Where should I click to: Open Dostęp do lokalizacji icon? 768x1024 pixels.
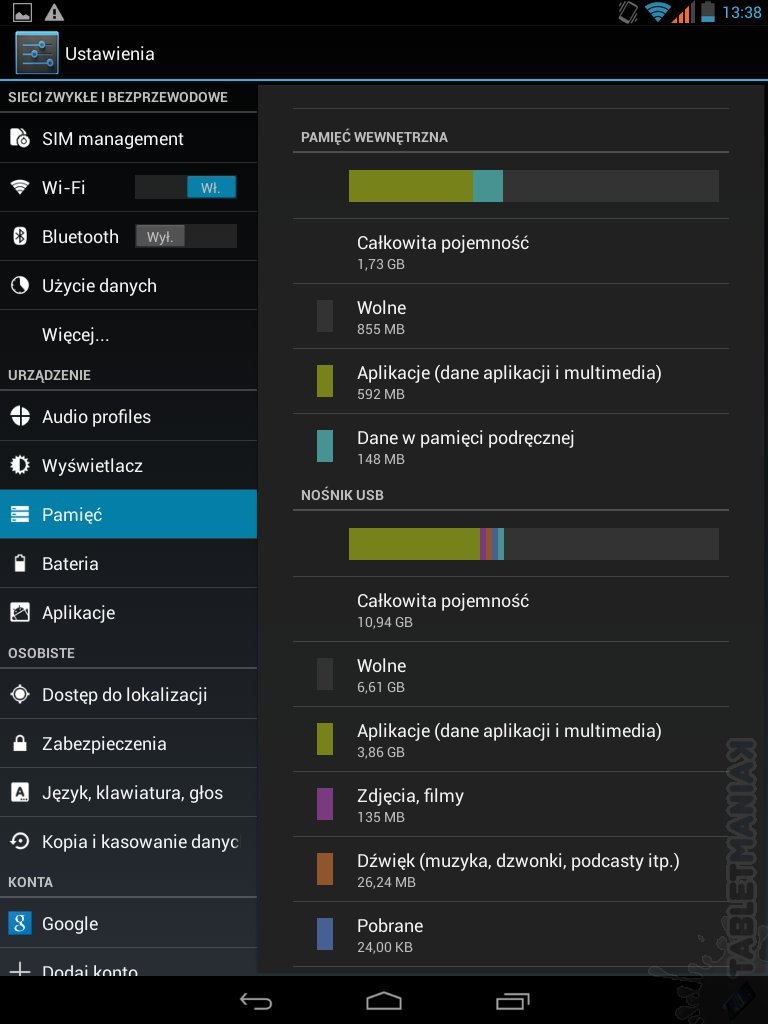point(20,695)
